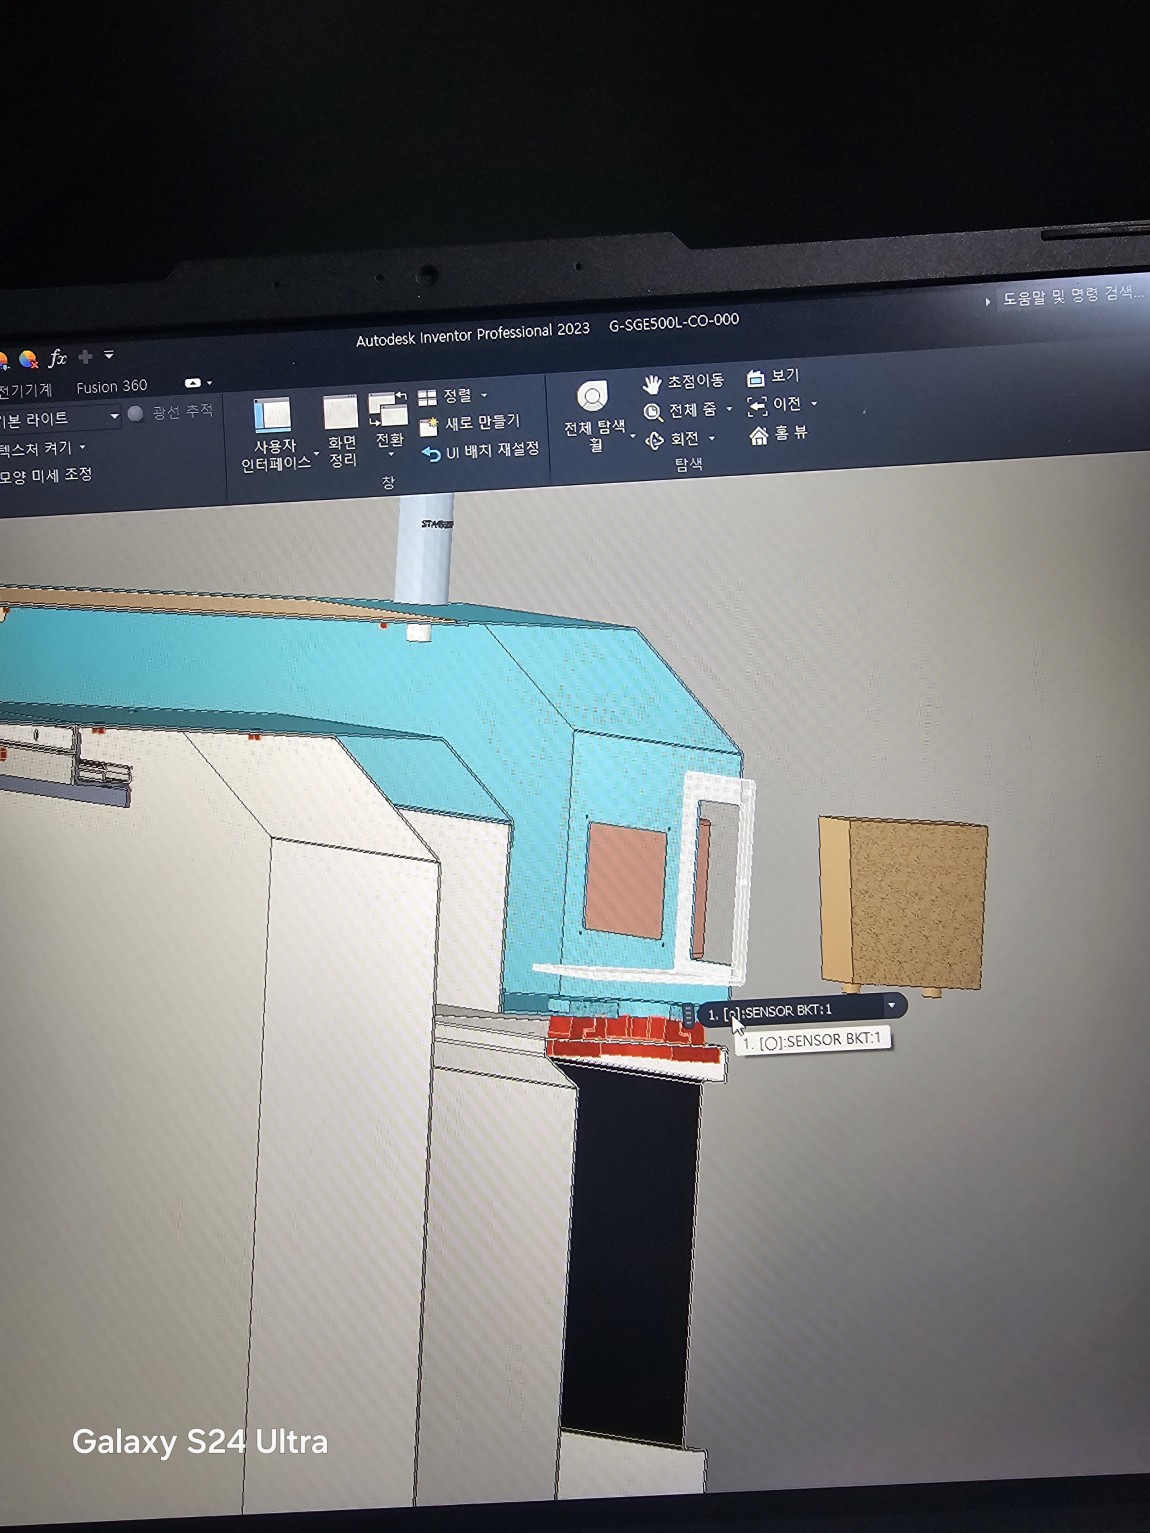
Task: Click Reset UI Layout (UI 배치 재설정)
Action: tap(481, 452)
